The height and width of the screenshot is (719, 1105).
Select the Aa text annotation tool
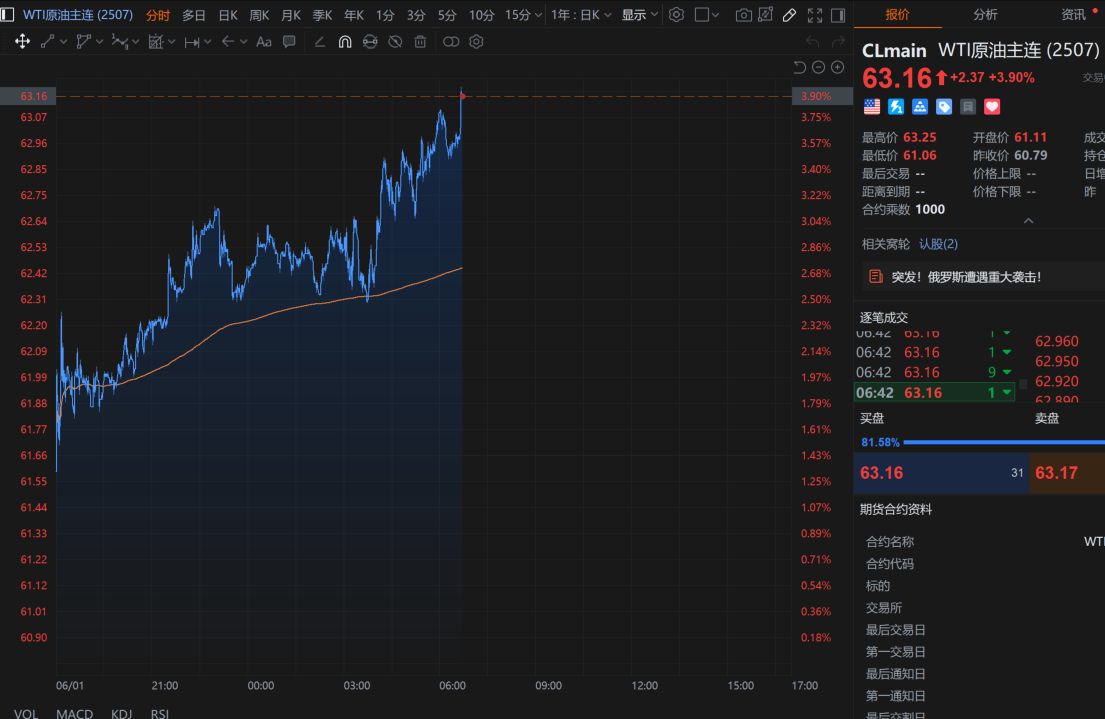[x=264, y=42]
